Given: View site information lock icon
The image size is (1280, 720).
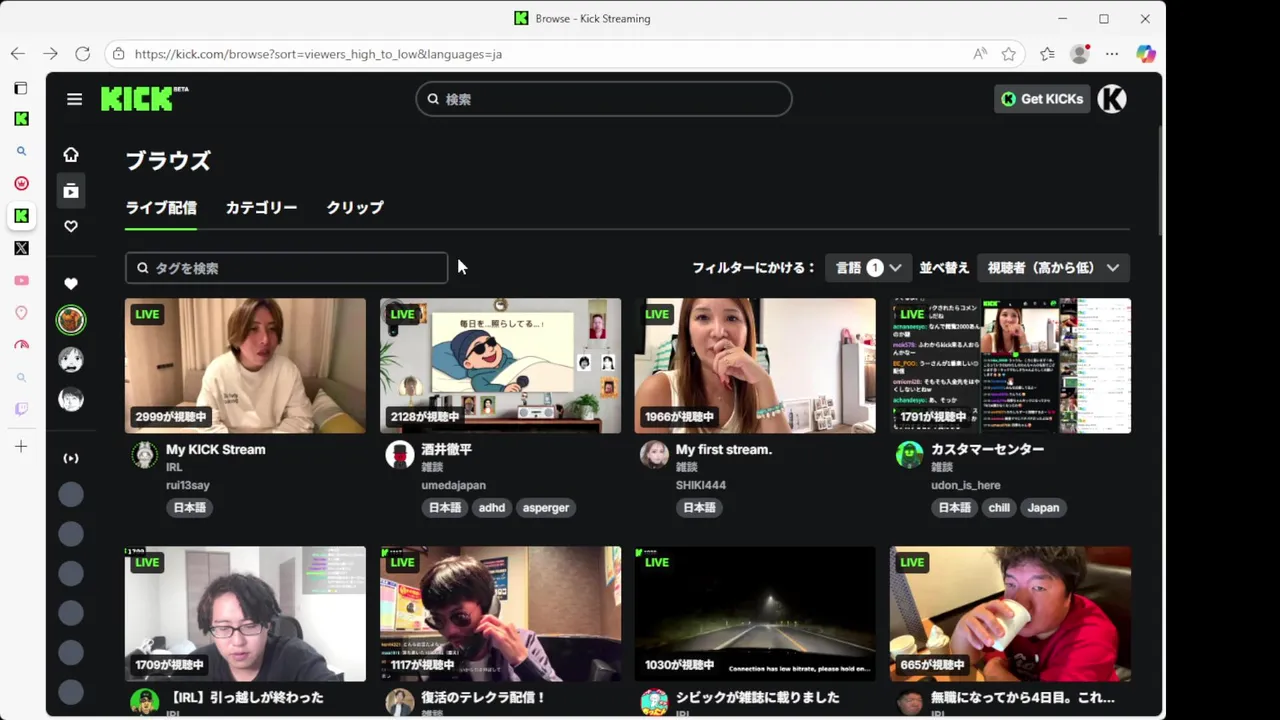Looking at the screenshot, I should pos(119,54).
